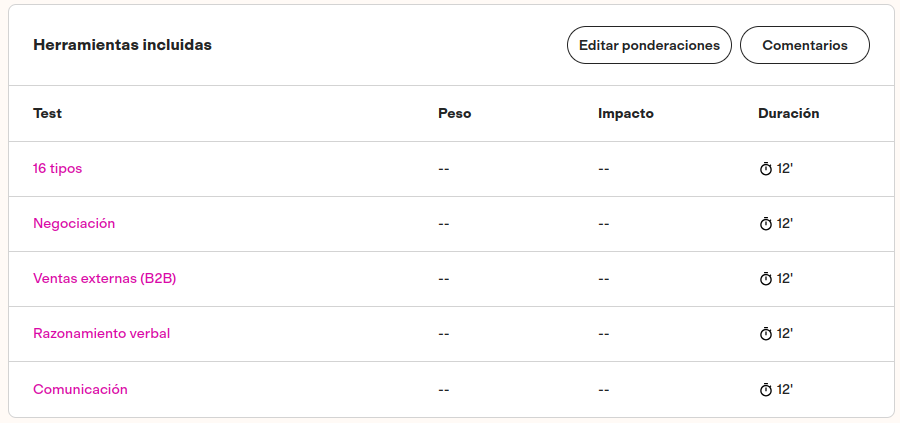Click the Peso value for 16 tipos

click(444, 169)
